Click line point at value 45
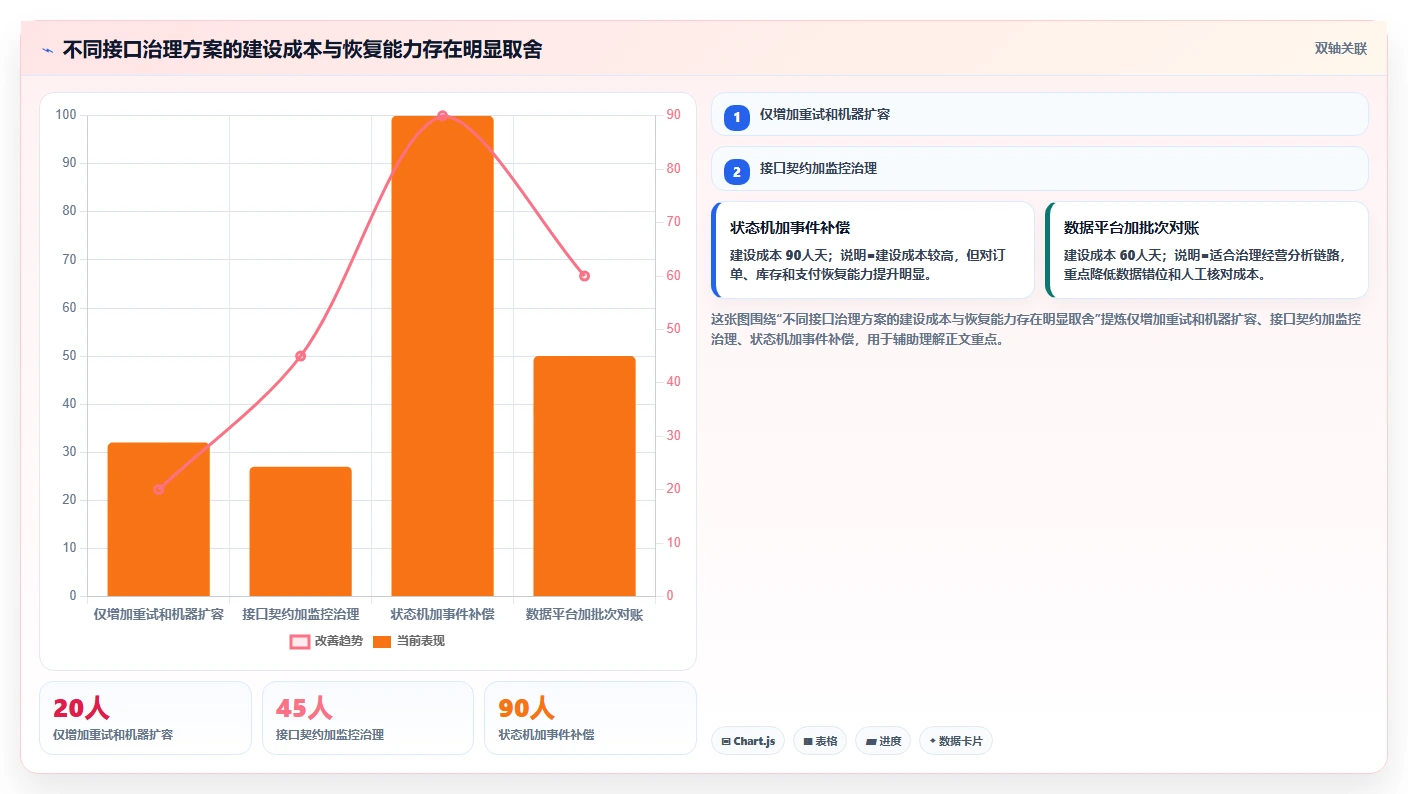The image size is (1408, 794). pos(300,356)
